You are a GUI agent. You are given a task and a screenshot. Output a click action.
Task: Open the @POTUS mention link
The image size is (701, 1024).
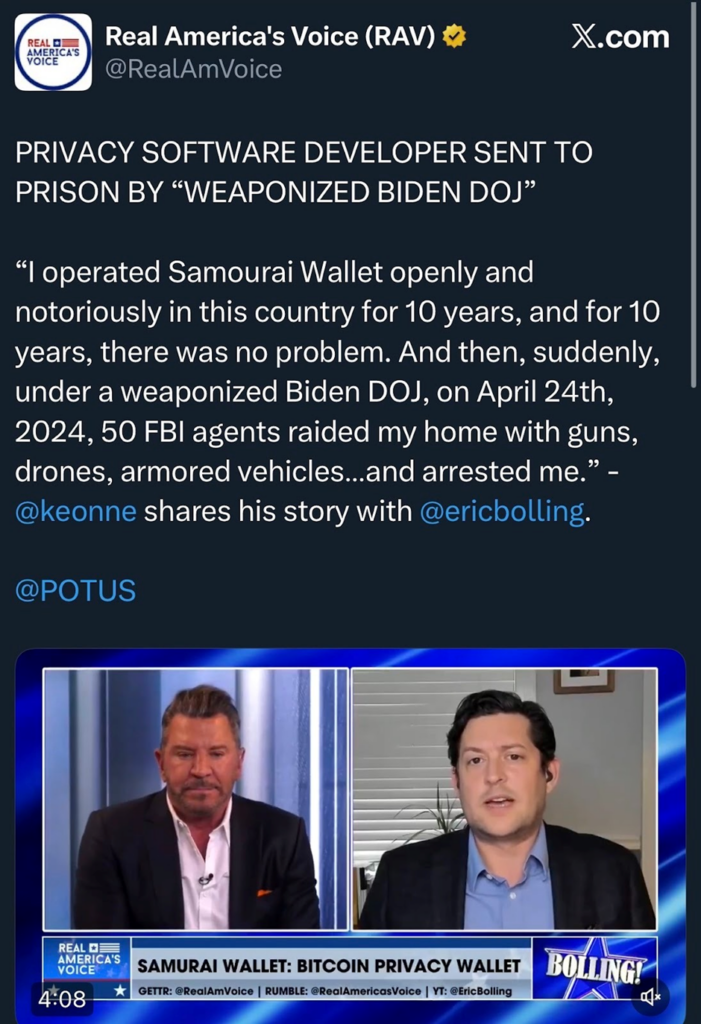pos(75,590)
